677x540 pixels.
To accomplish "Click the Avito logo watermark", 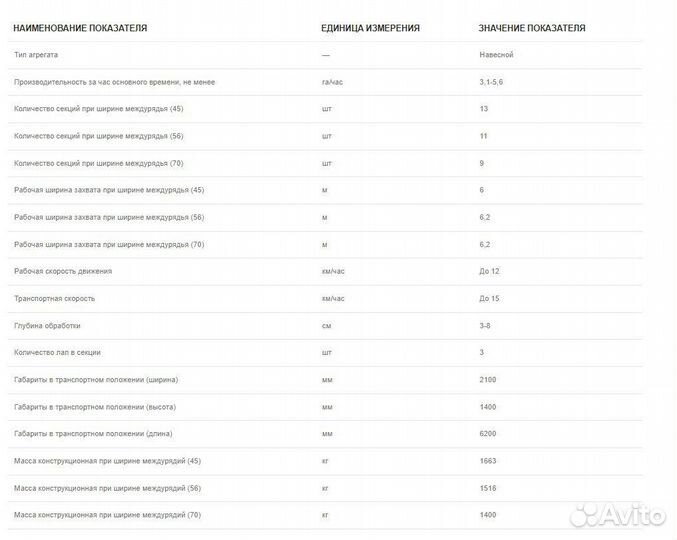I will pos(615,512).
